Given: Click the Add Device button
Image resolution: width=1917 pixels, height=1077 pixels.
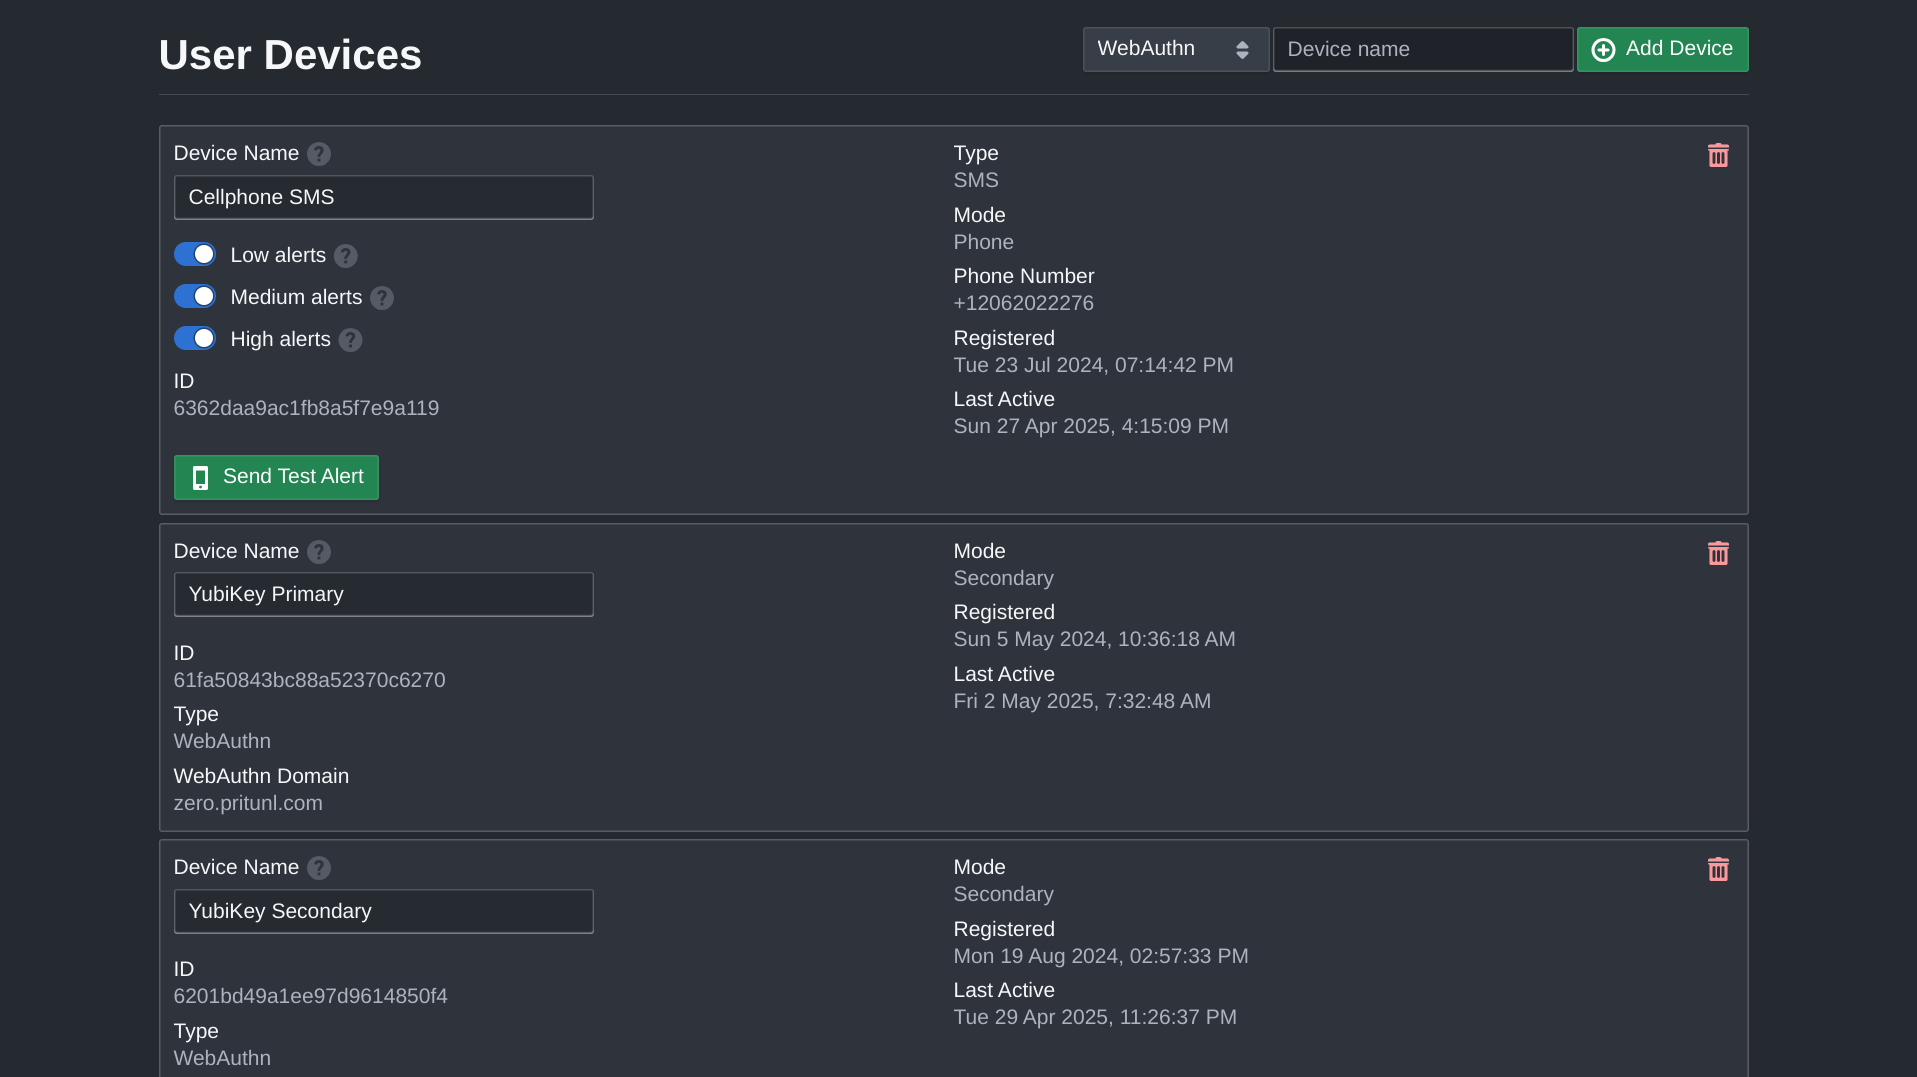Looking at the screenshot, I should 1662,48.
